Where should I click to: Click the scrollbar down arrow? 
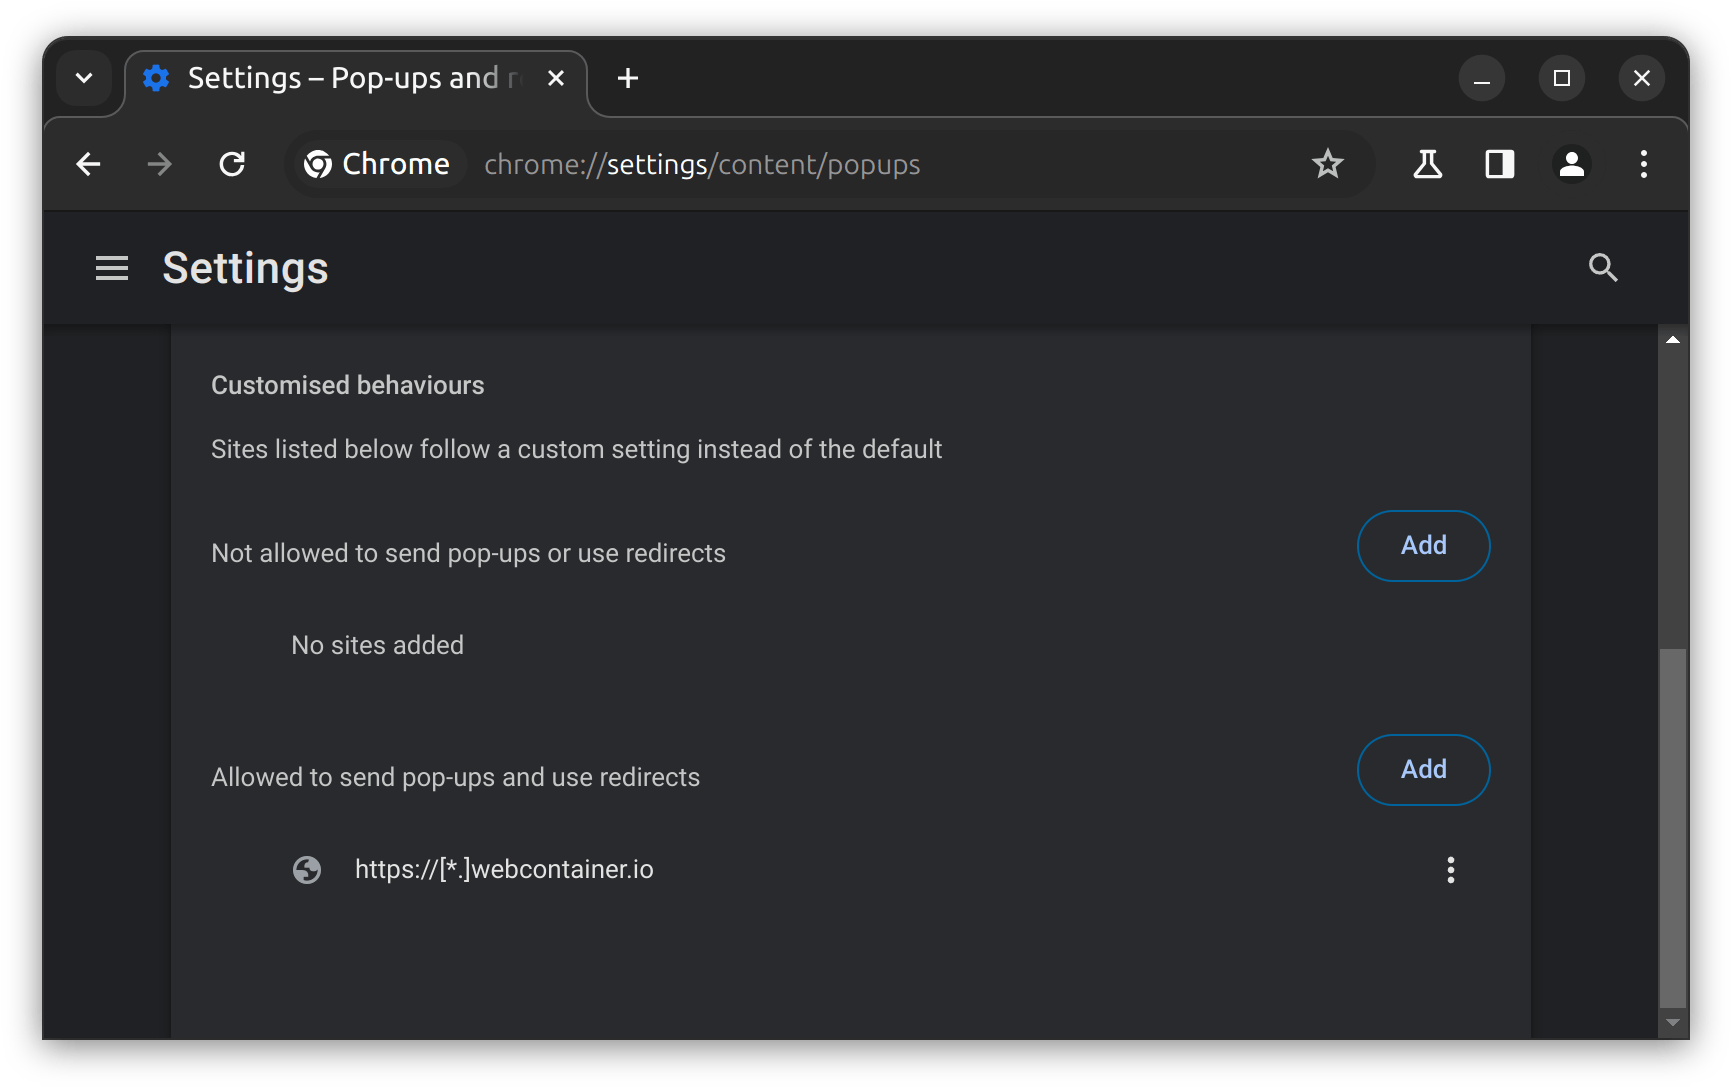pyautogui.click(x=1672, y=1023)
